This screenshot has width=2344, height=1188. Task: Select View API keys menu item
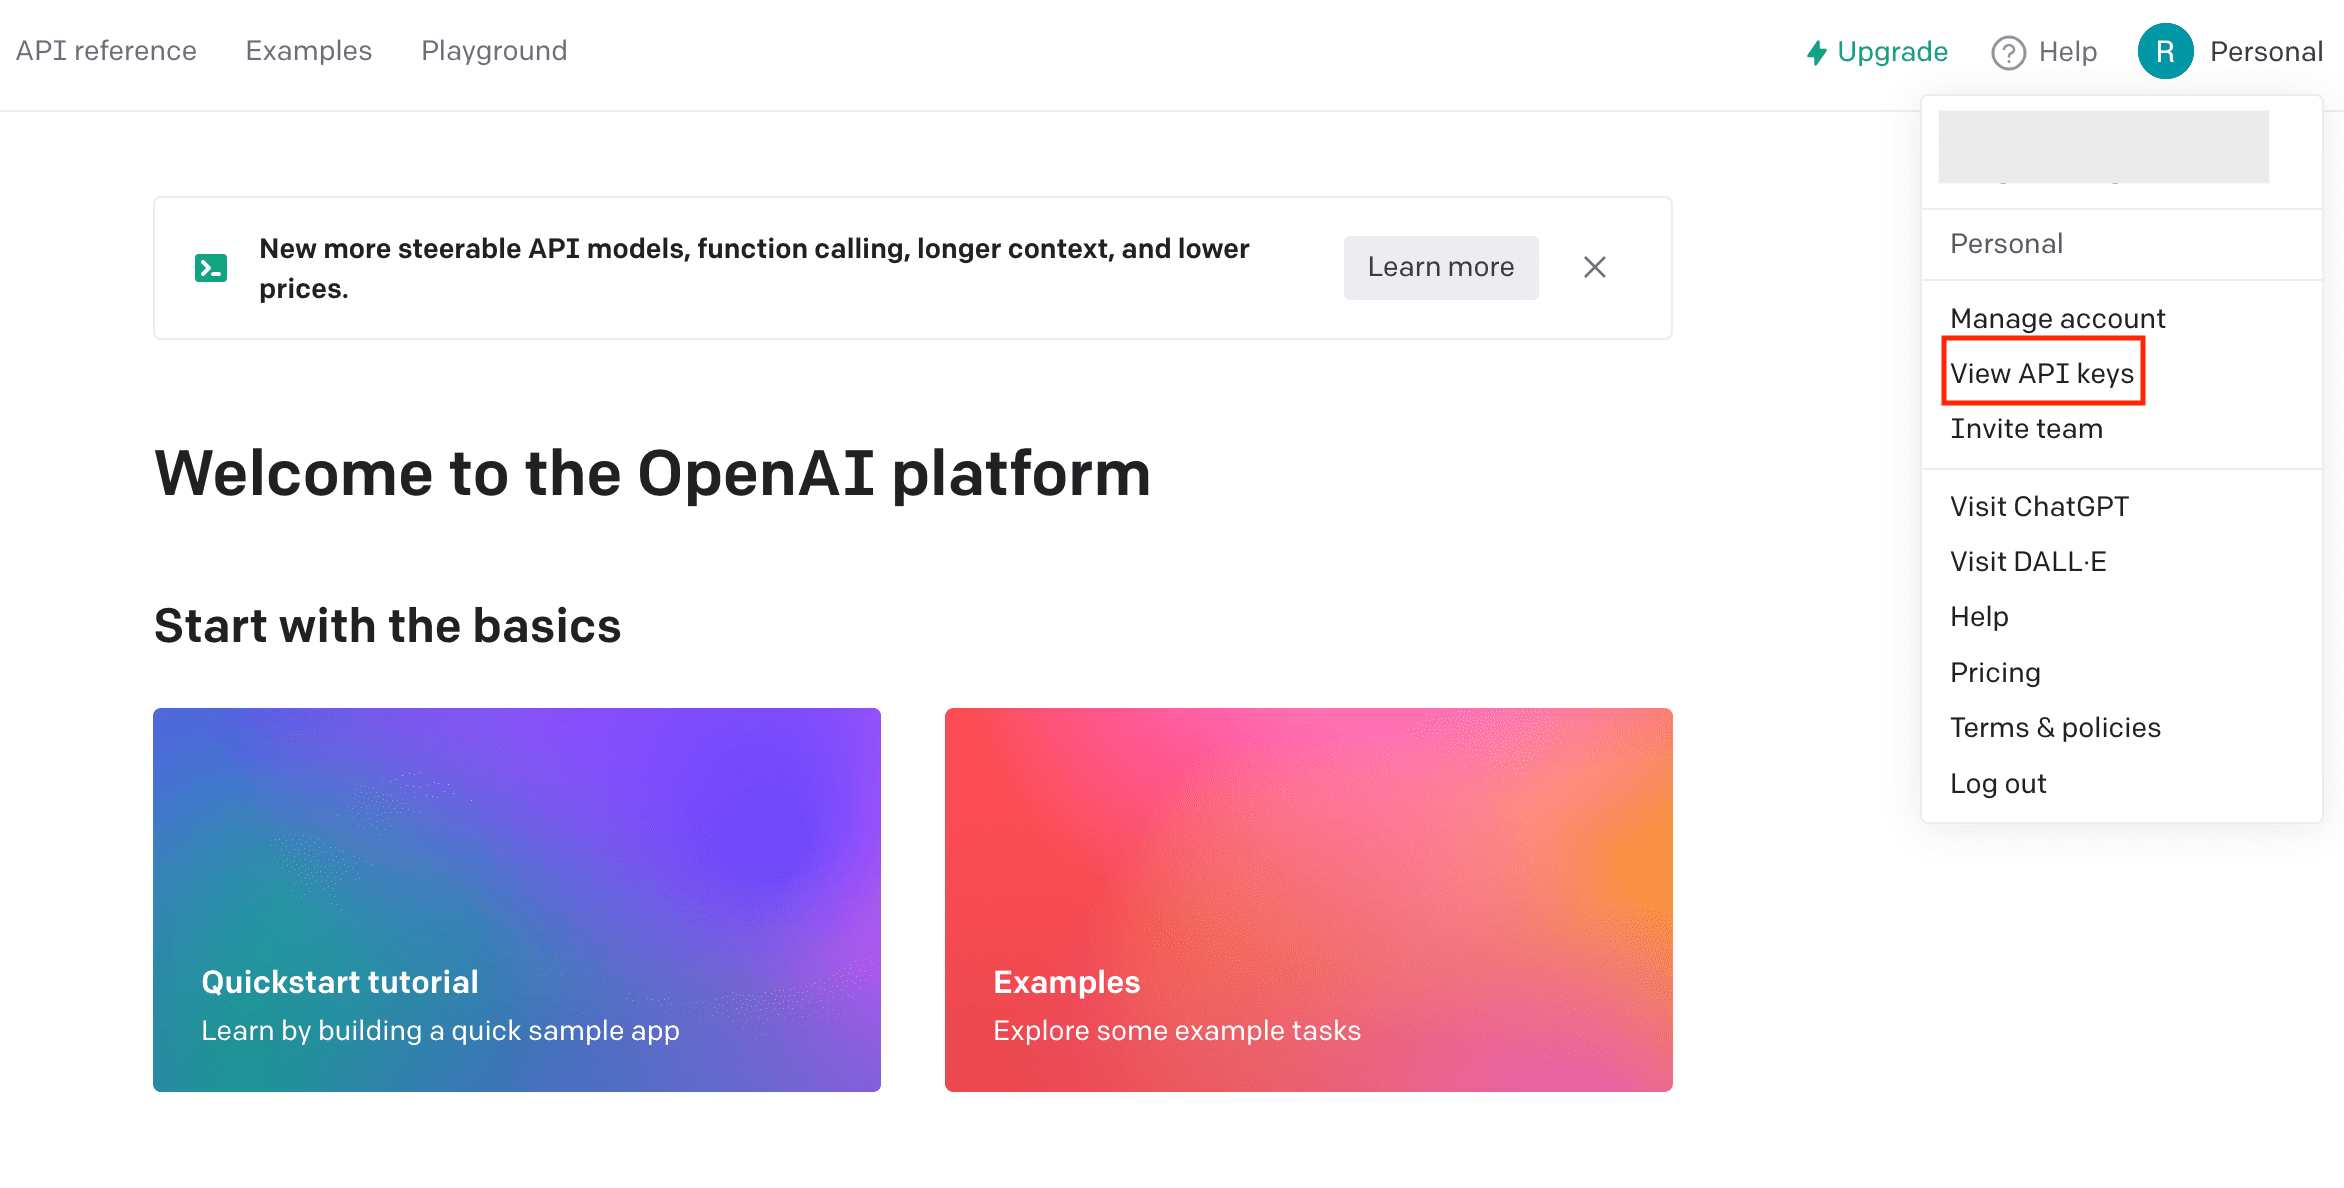point(2042,373)
